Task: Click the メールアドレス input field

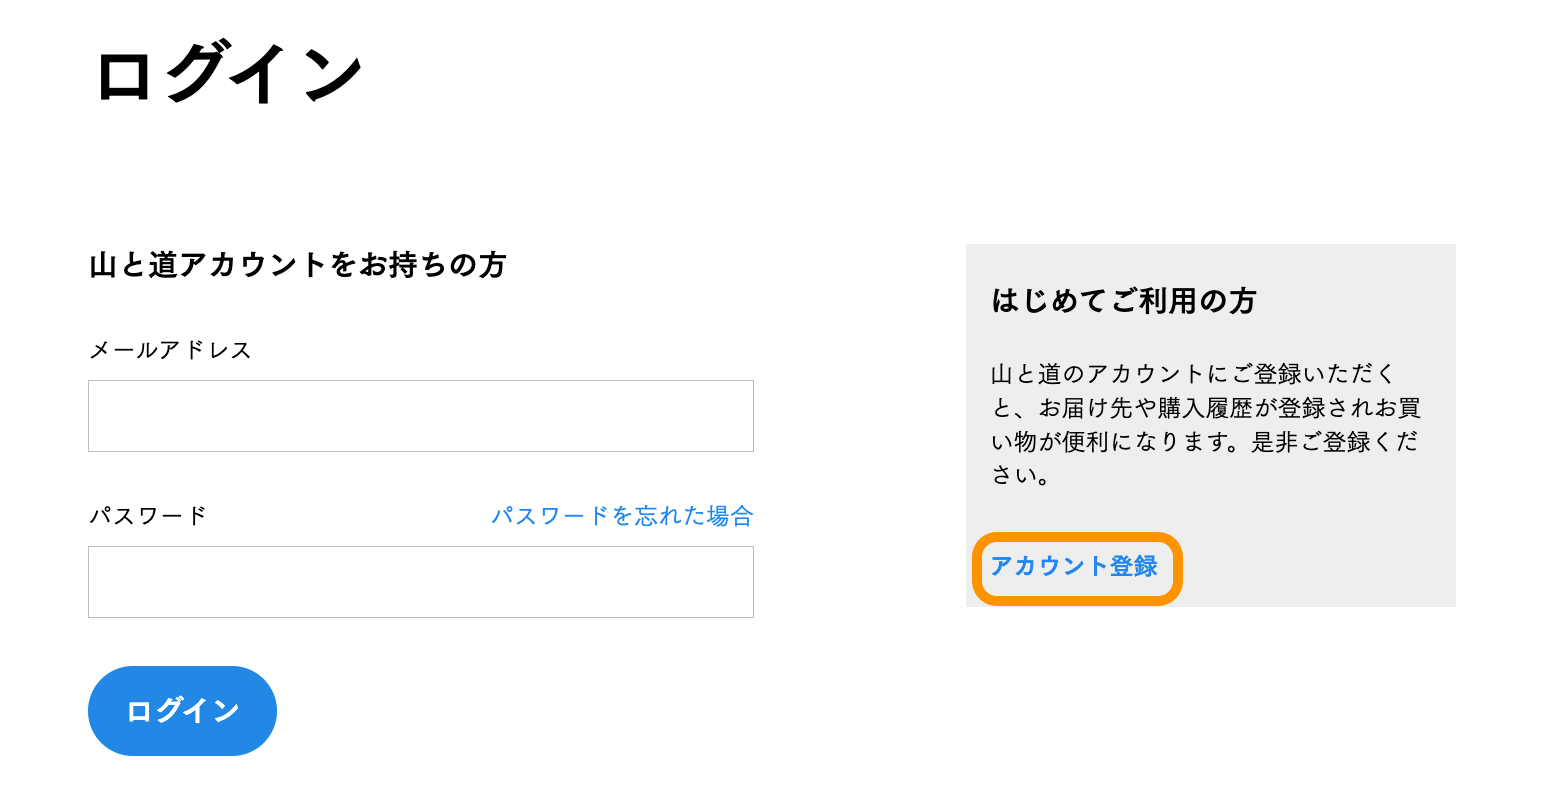Action: (420, 416)
